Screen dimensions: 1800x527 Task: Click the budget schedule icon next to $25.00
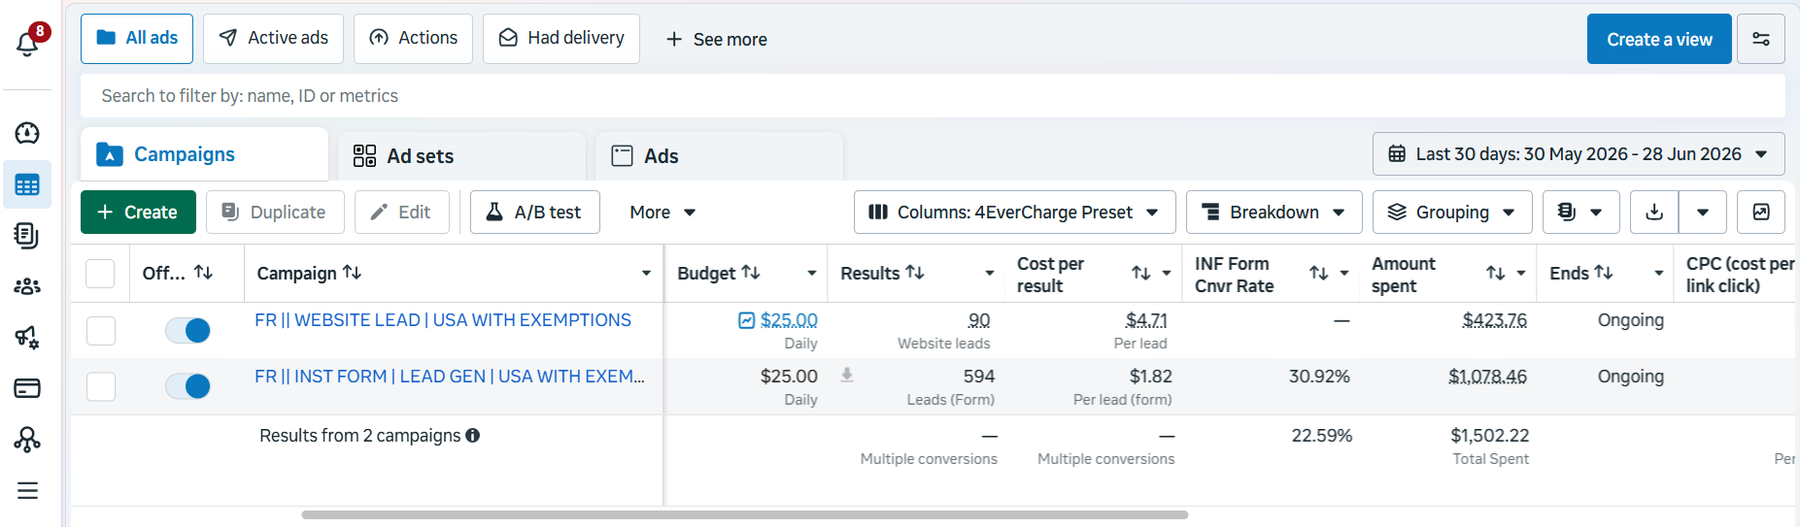click(746, 320)
